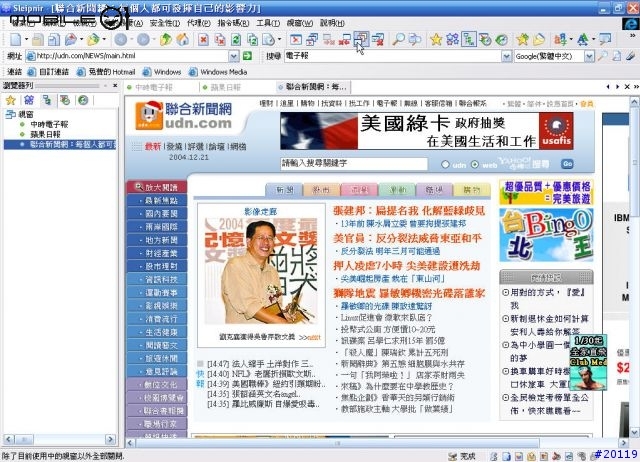
Task: Open the 說明(H) menu
Action: point(332,23)
